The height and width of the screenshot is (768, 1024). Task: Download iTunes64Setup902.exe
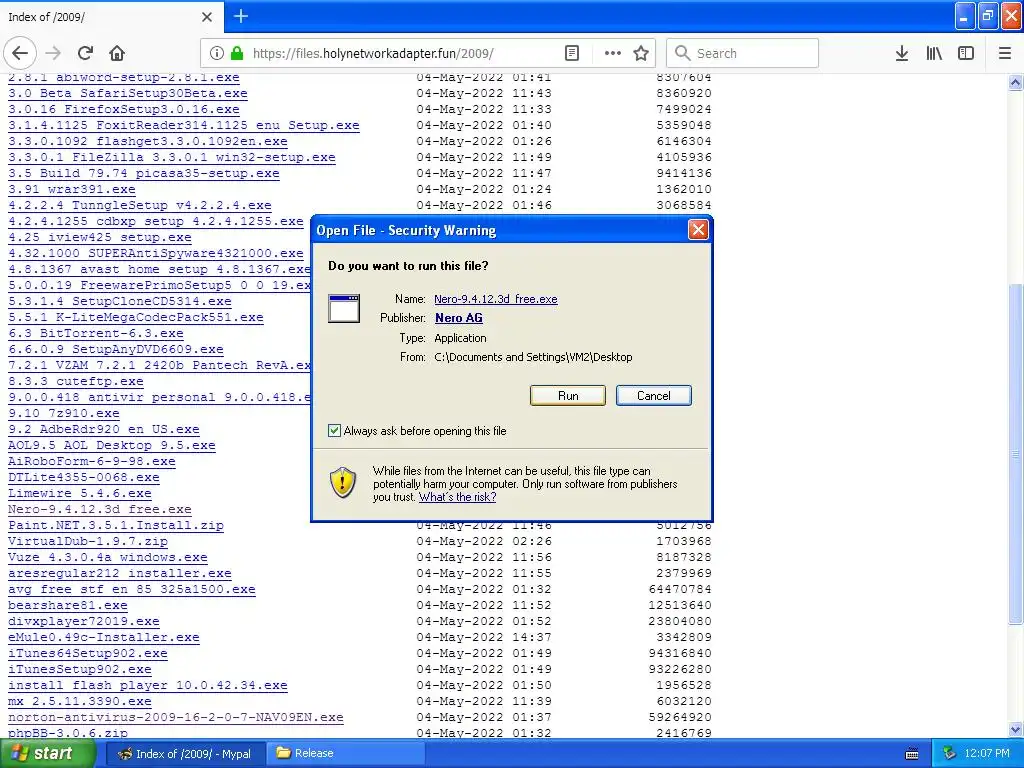click(88, 653)
